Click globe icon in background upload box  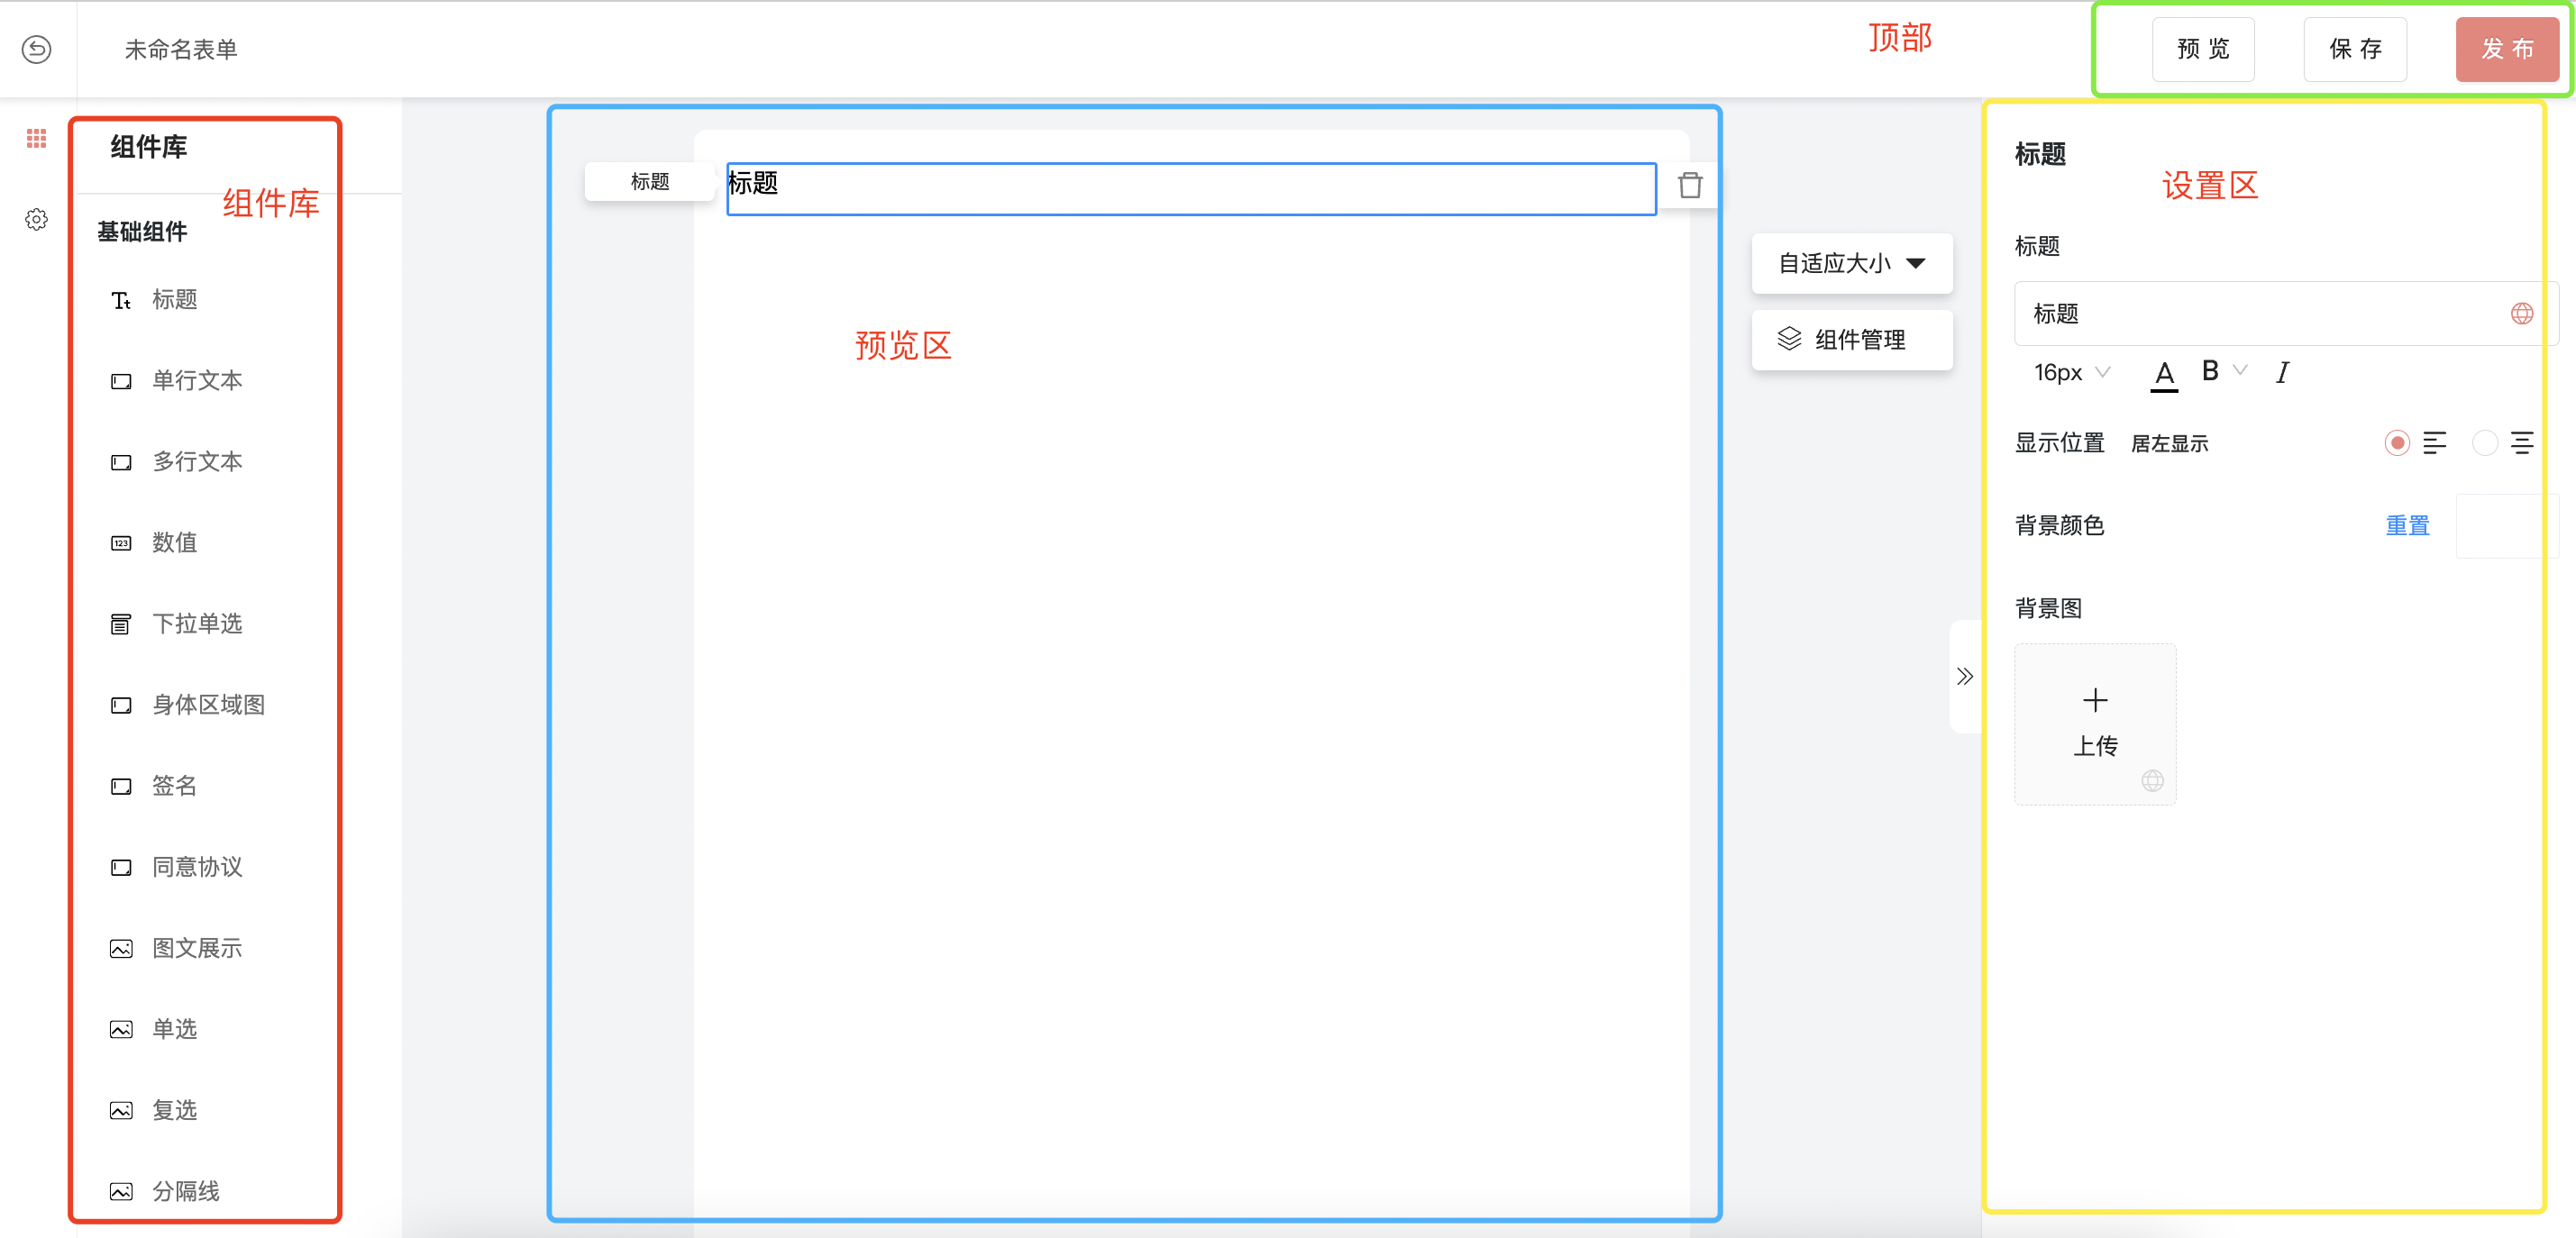click(x=2153, y=781)
